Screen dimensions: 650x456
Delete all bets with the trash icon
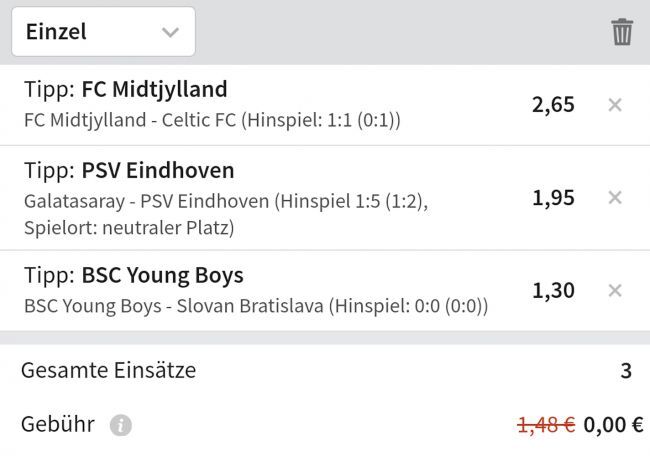tap(622, 32)
